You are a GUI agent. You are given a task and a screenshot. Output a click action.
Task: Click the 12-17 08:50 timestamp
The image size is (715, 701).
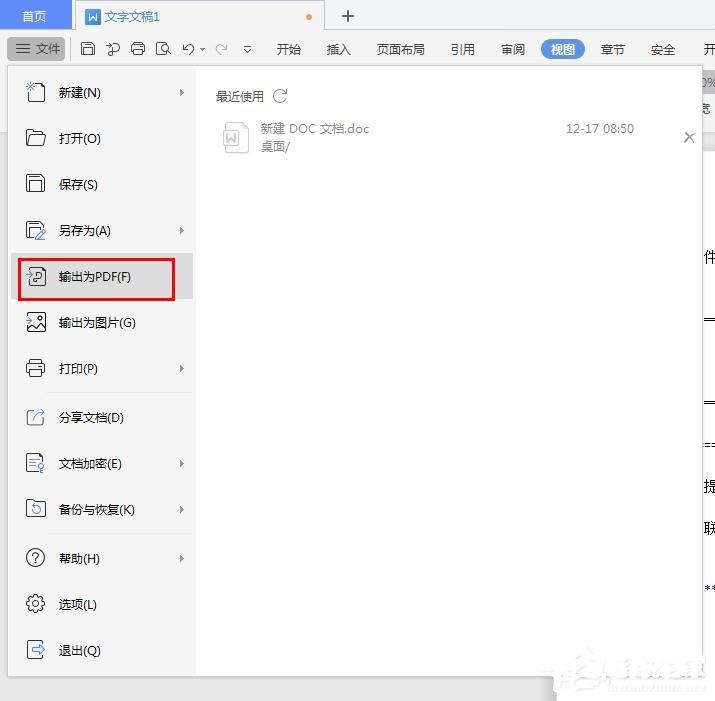(600, 129)
